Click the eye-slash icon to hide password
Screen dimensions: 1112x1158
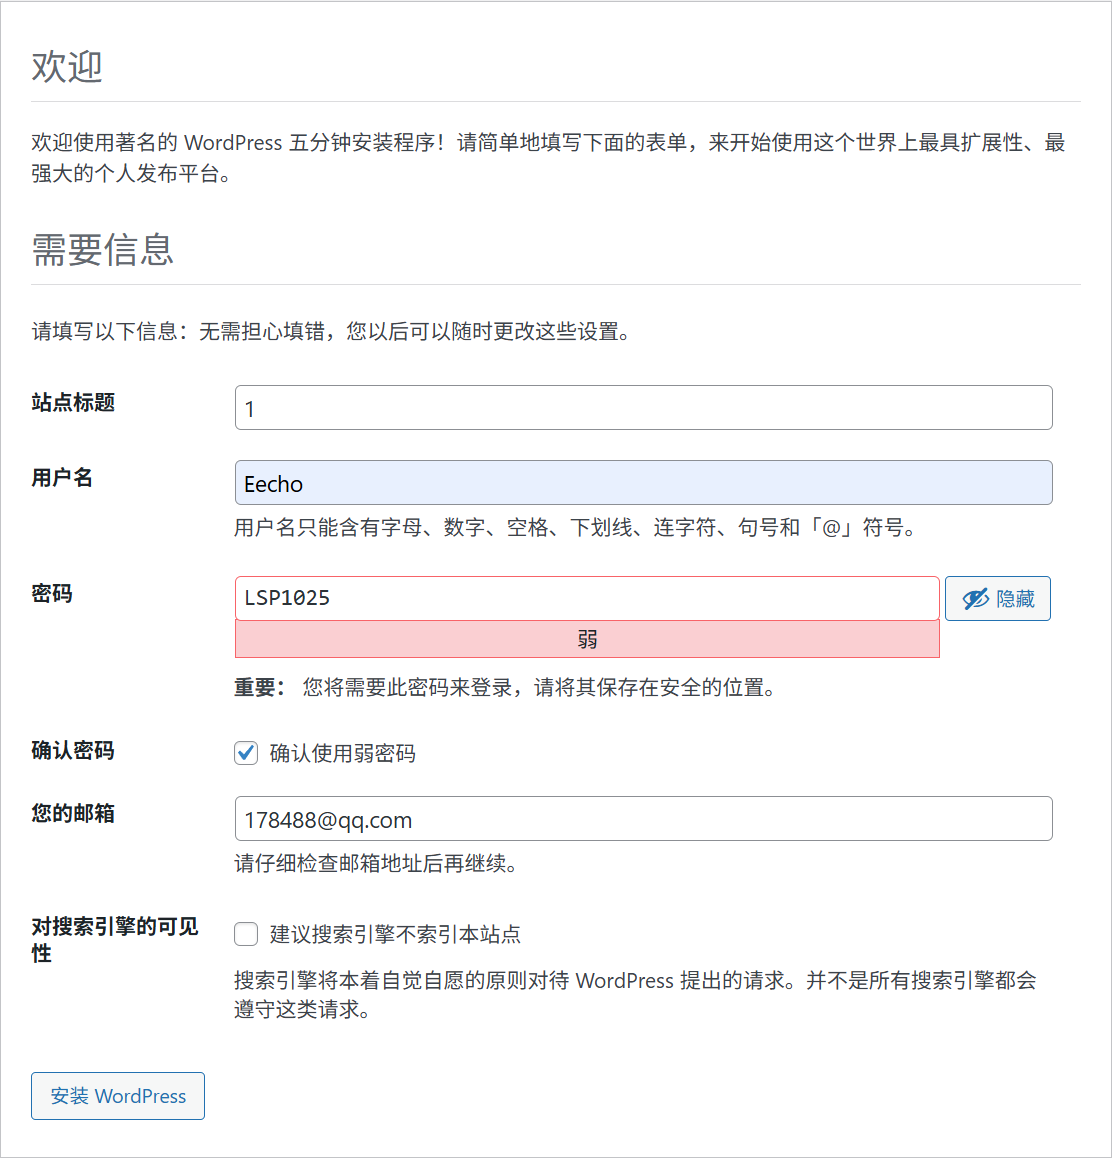pos(975,599)
